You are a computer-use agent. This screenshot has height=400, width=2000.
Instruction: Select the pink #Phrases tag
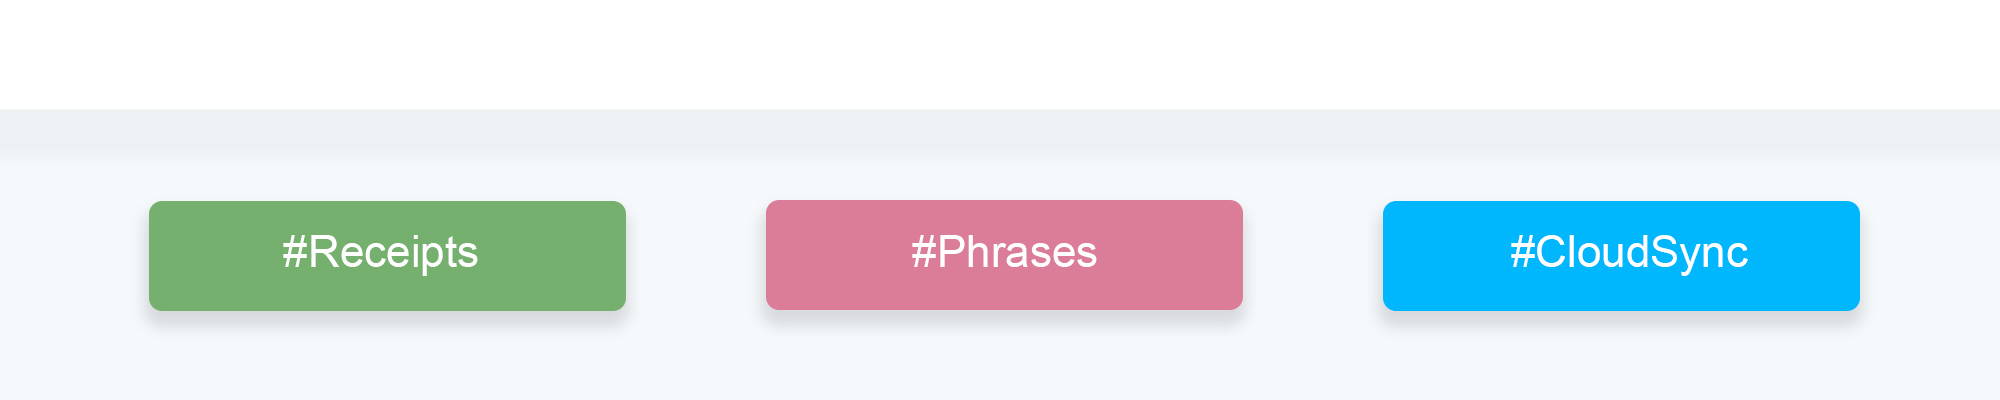(1004, 255)
